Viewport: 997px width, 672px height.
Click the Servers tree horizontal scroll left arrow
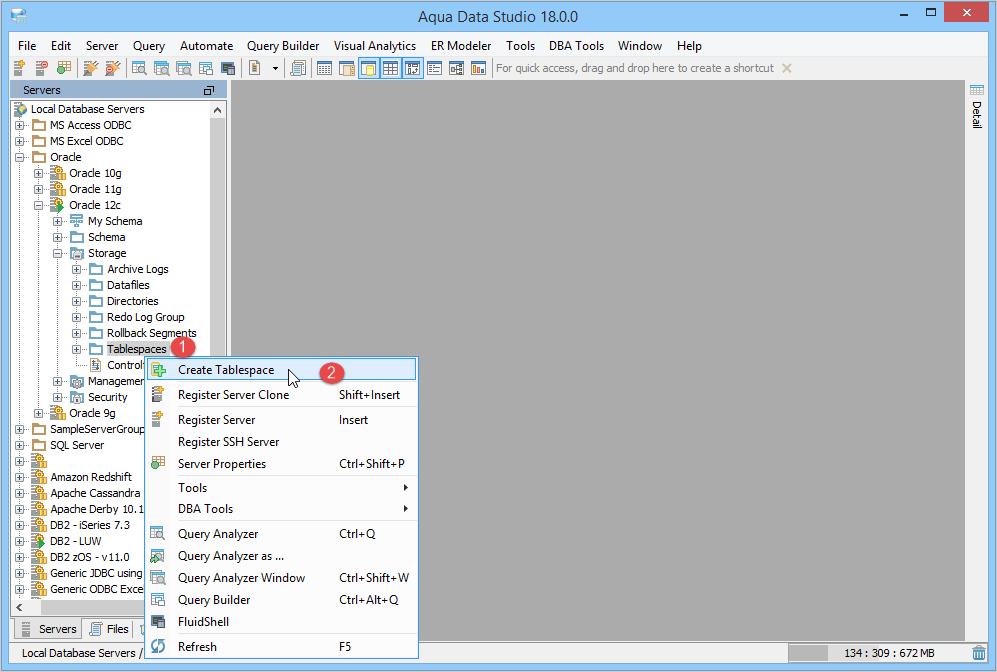[20, 607]
